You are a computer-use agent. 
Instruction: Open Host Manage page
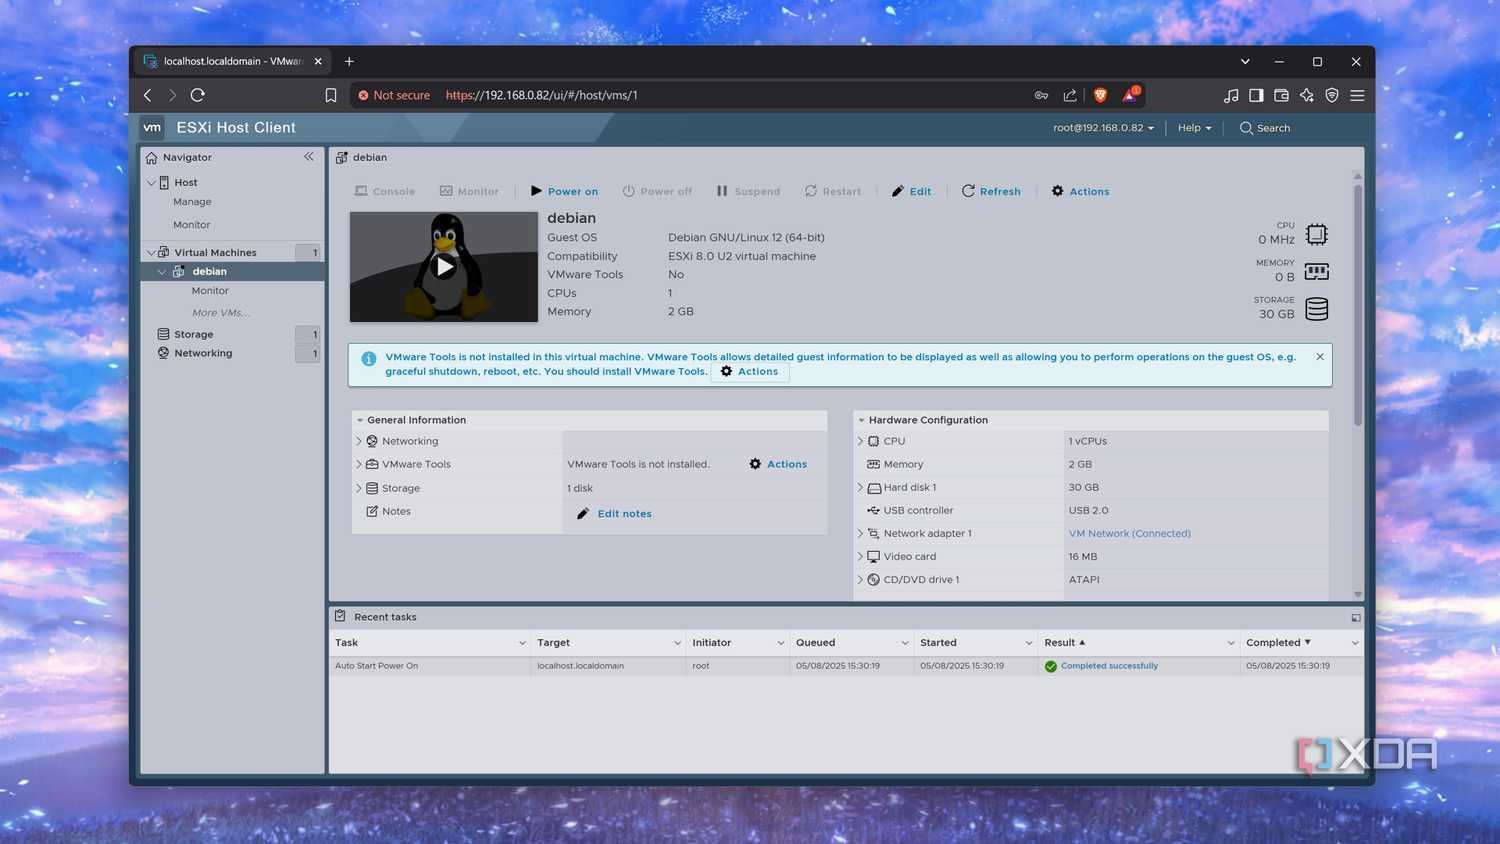point(192,202)
